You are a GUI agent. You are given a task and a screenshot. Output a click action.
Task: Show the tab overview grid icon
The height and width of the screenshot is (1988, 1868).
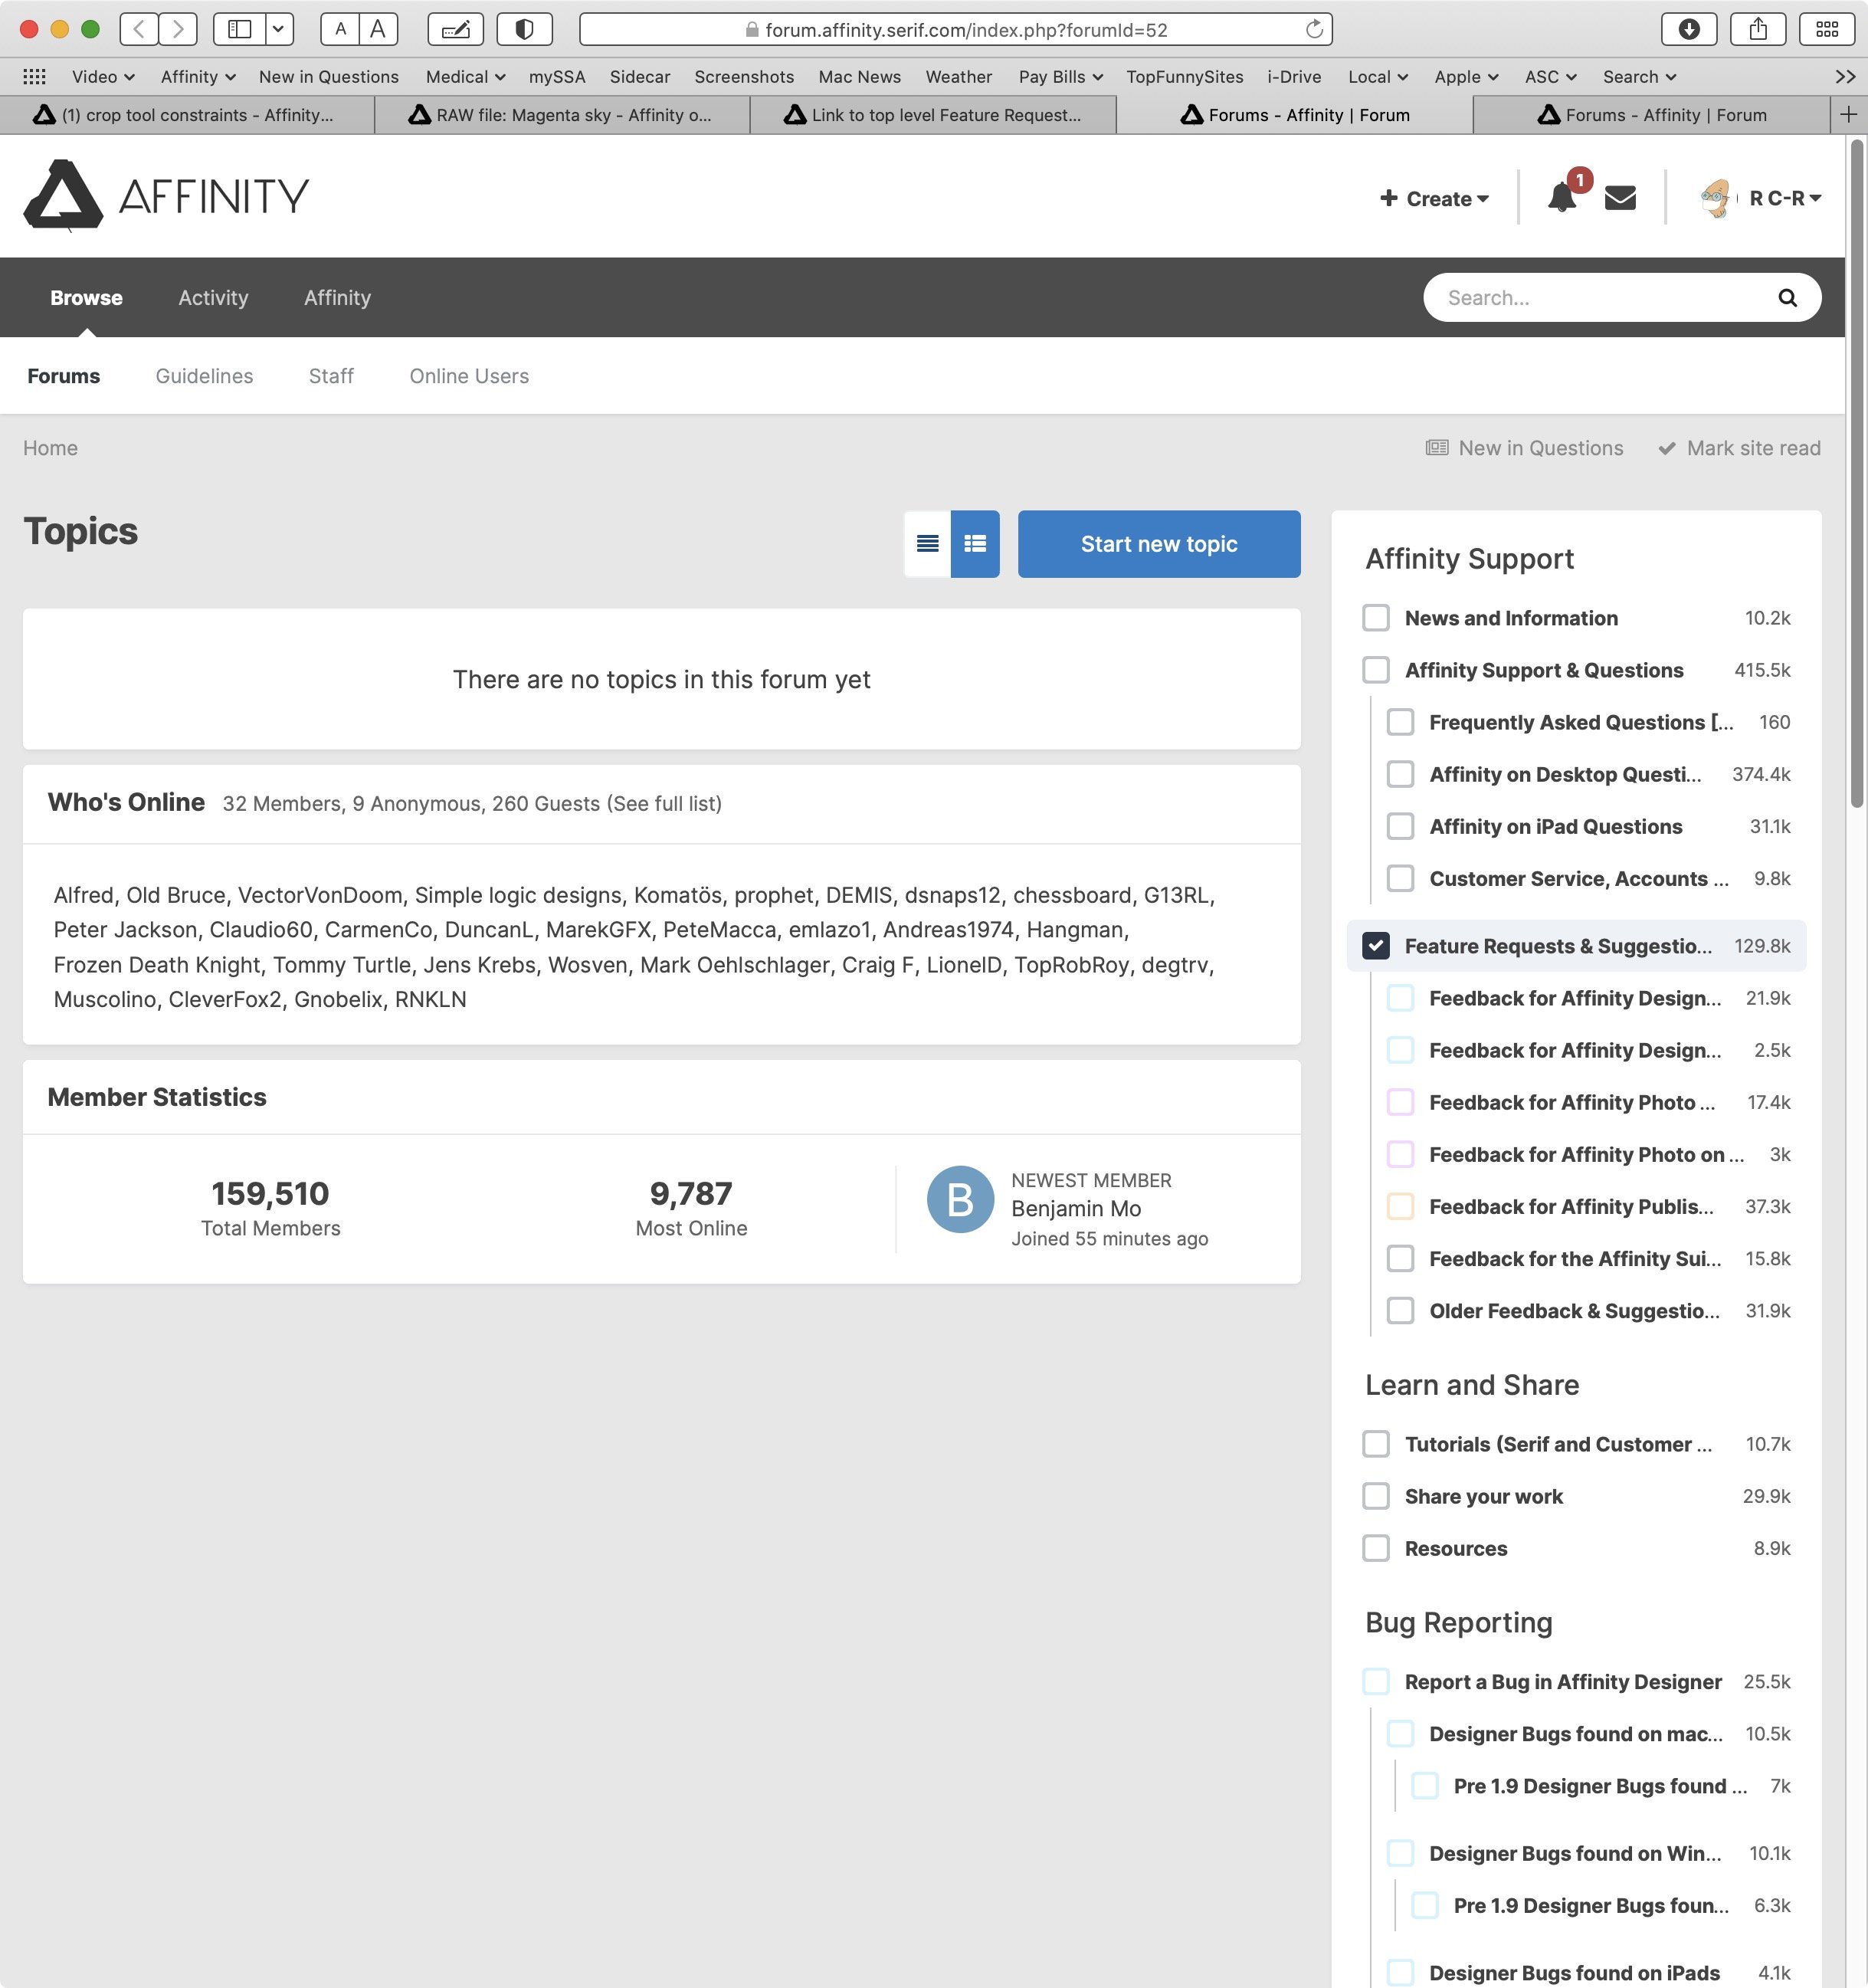click(x=1827, y=29)
